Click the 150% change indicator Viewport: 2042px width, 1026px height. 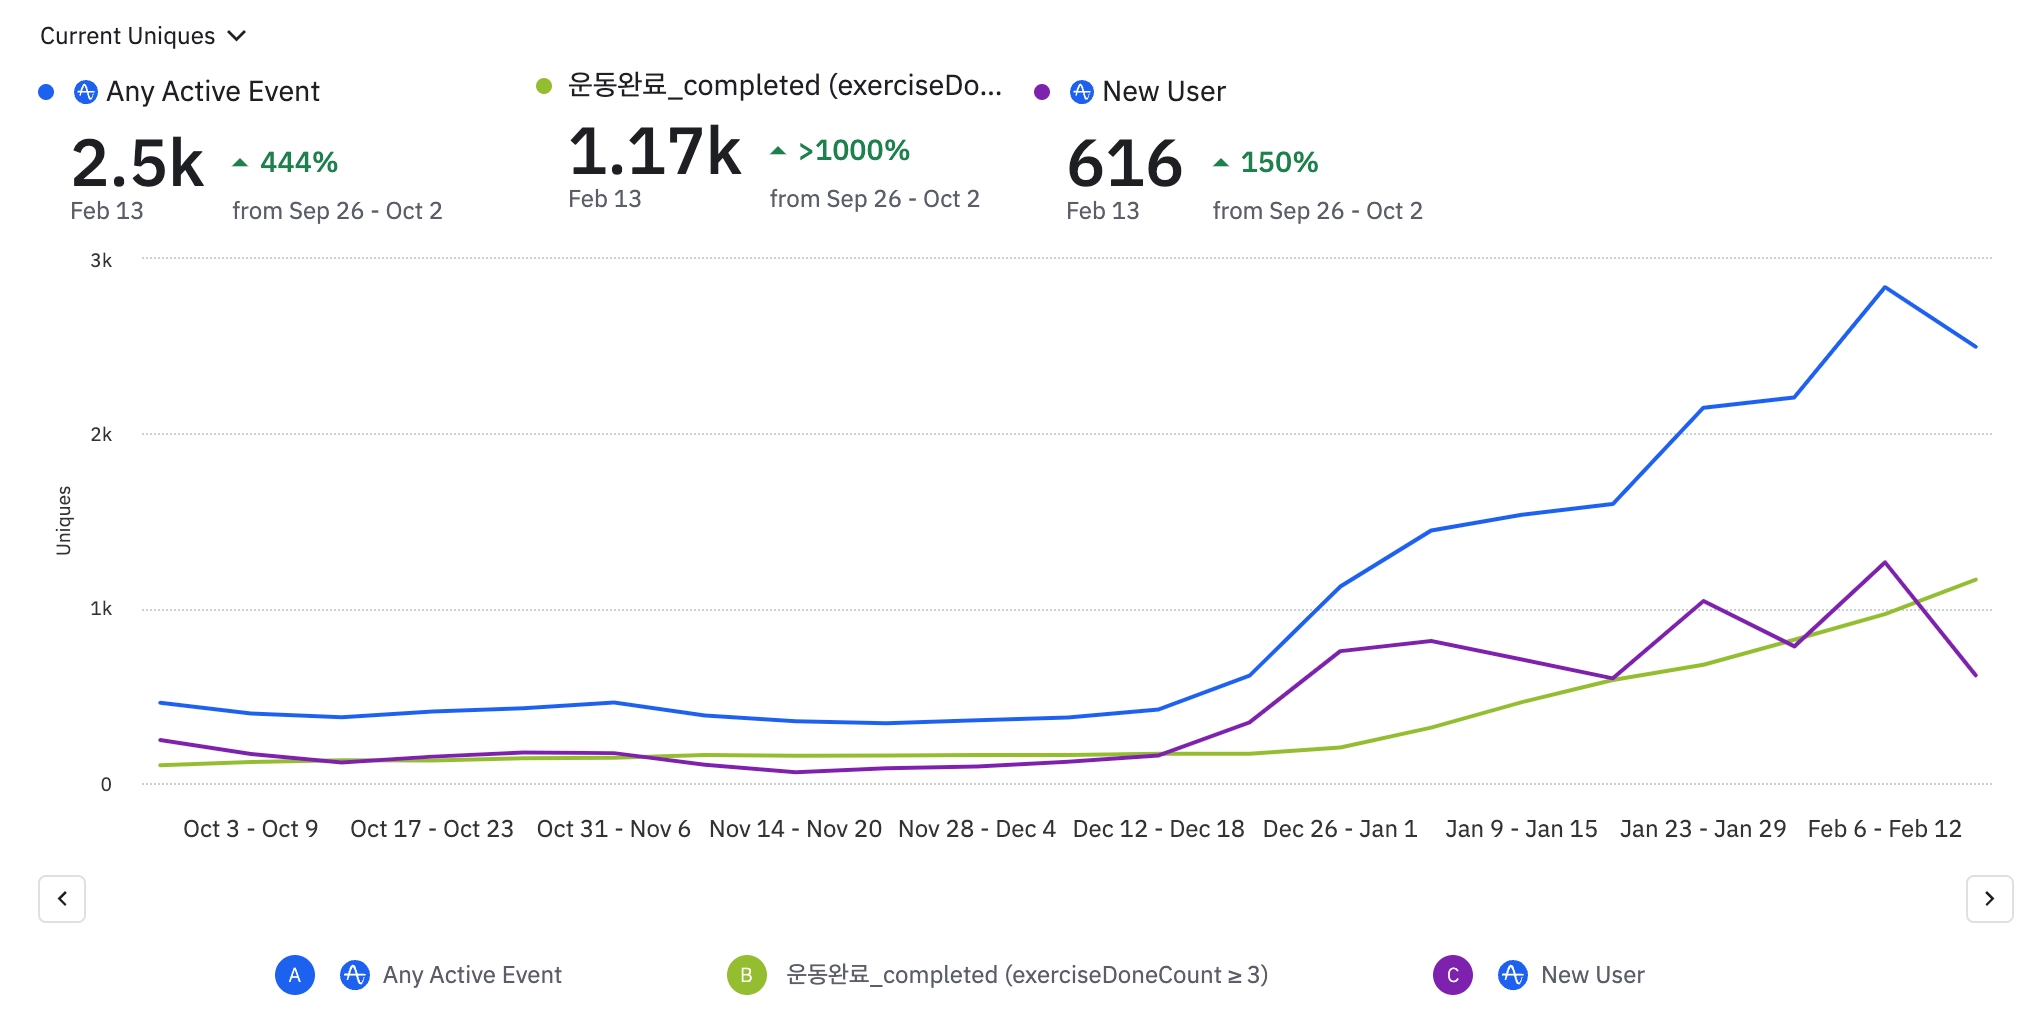click(x=1279, y=162)
